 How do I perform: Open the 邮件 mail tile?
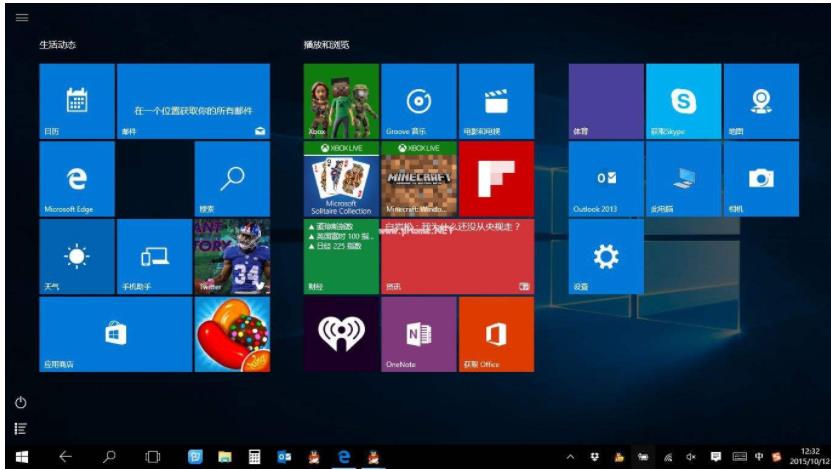pyautogui.click(x=193, y=101)
